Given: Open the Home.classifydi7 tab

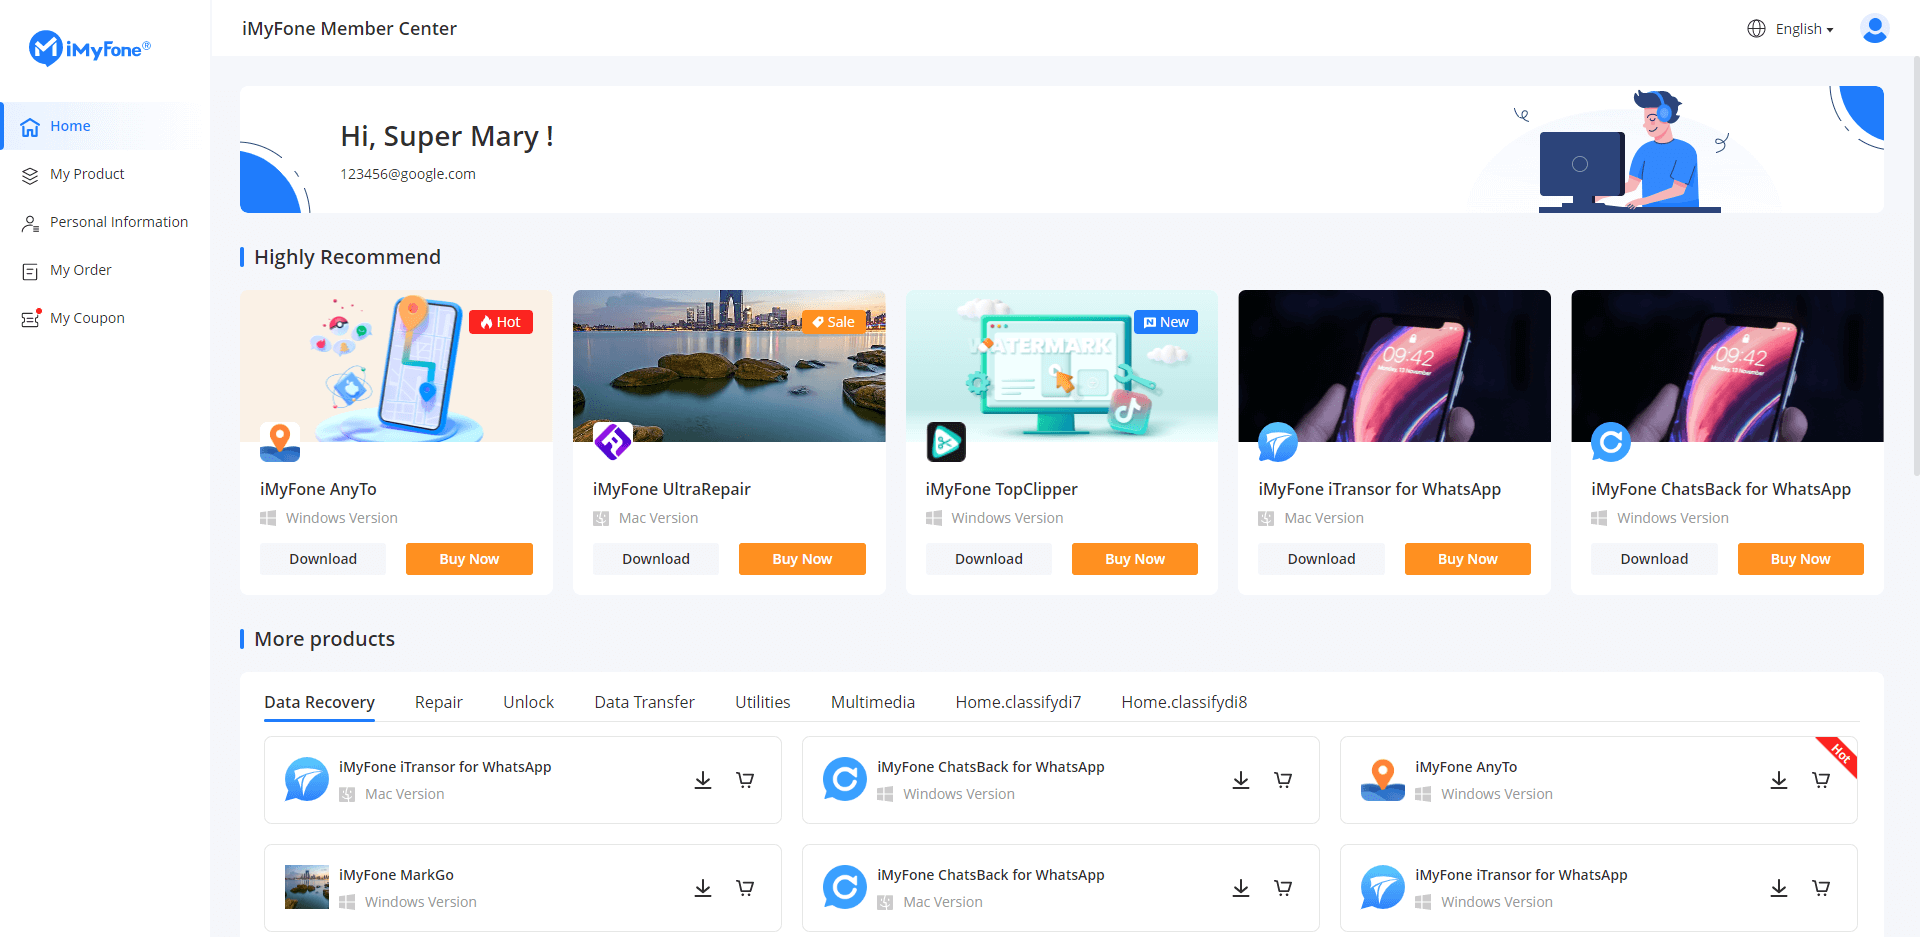Looking at the screenshot, I should (x=1018, y=702).
